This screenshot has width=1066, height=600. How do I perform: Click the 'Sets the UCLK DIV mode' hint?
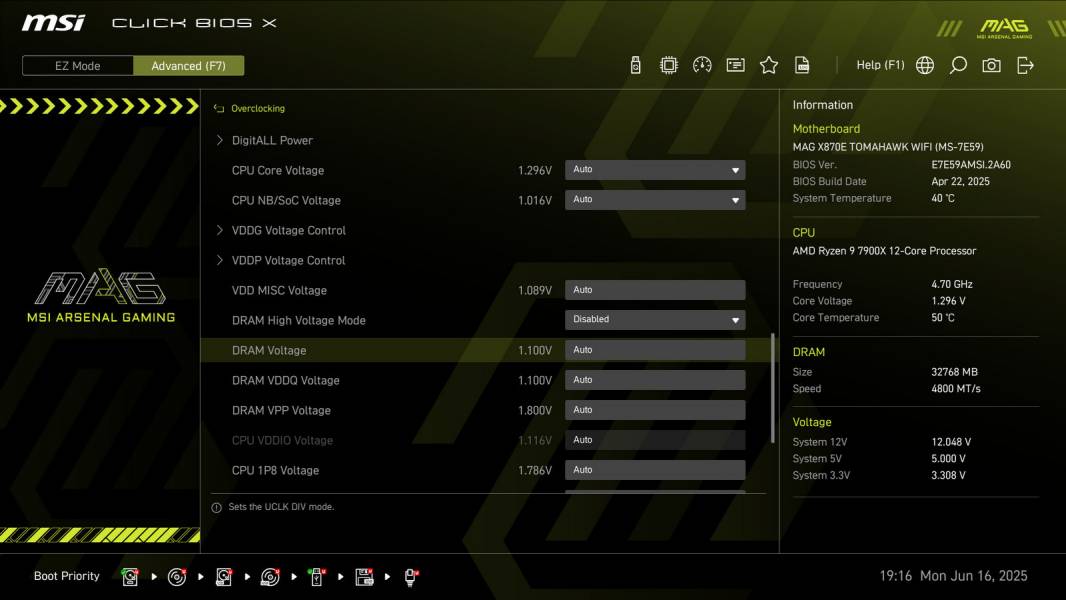[x=281, y=507]
